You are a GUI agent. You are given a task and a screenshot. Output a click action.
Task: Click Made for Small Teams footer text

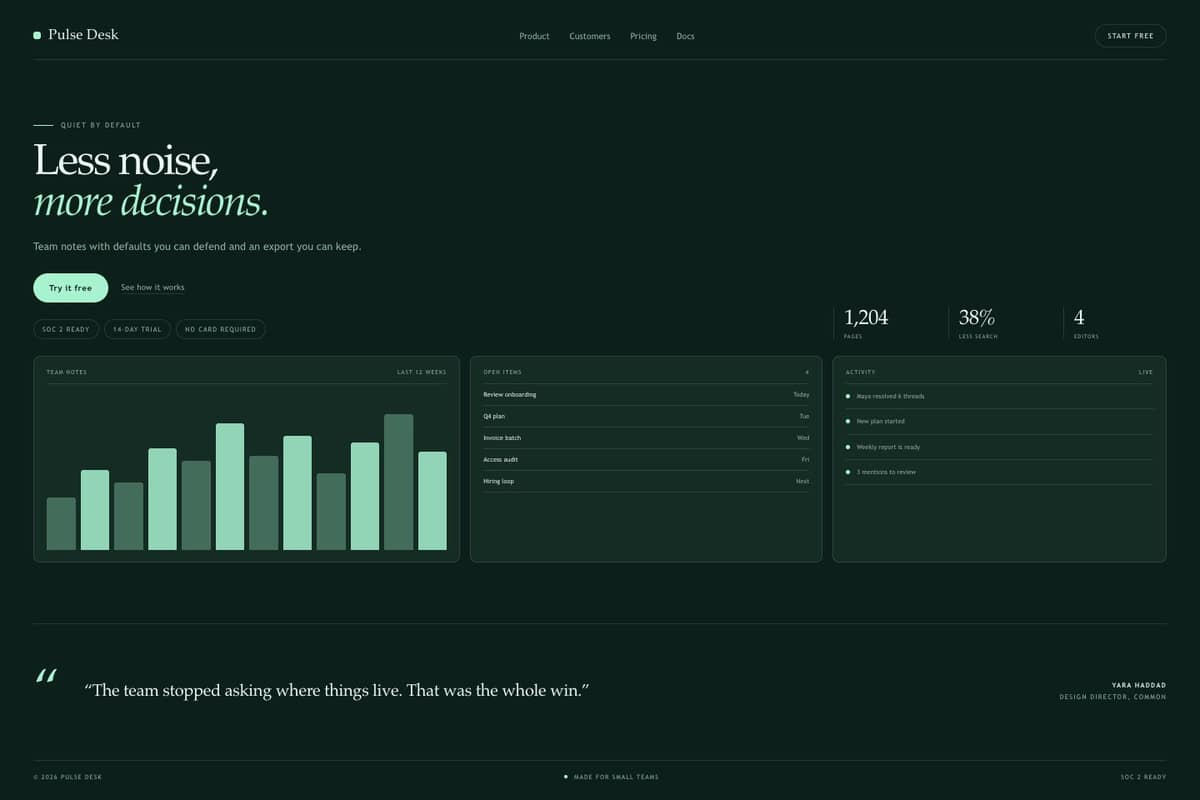point(616,777)
